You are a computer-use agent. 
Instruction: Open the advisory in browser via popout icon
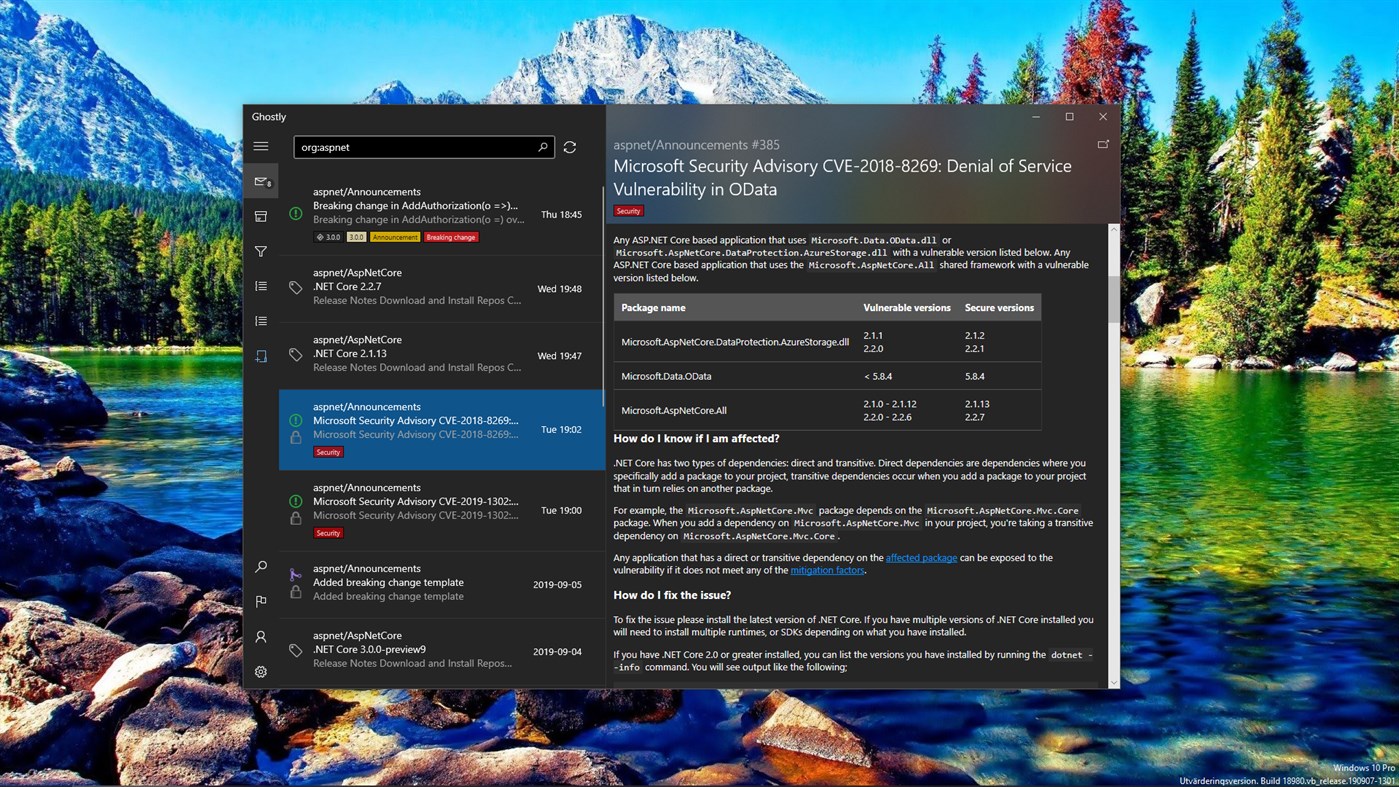[1103, 145]
